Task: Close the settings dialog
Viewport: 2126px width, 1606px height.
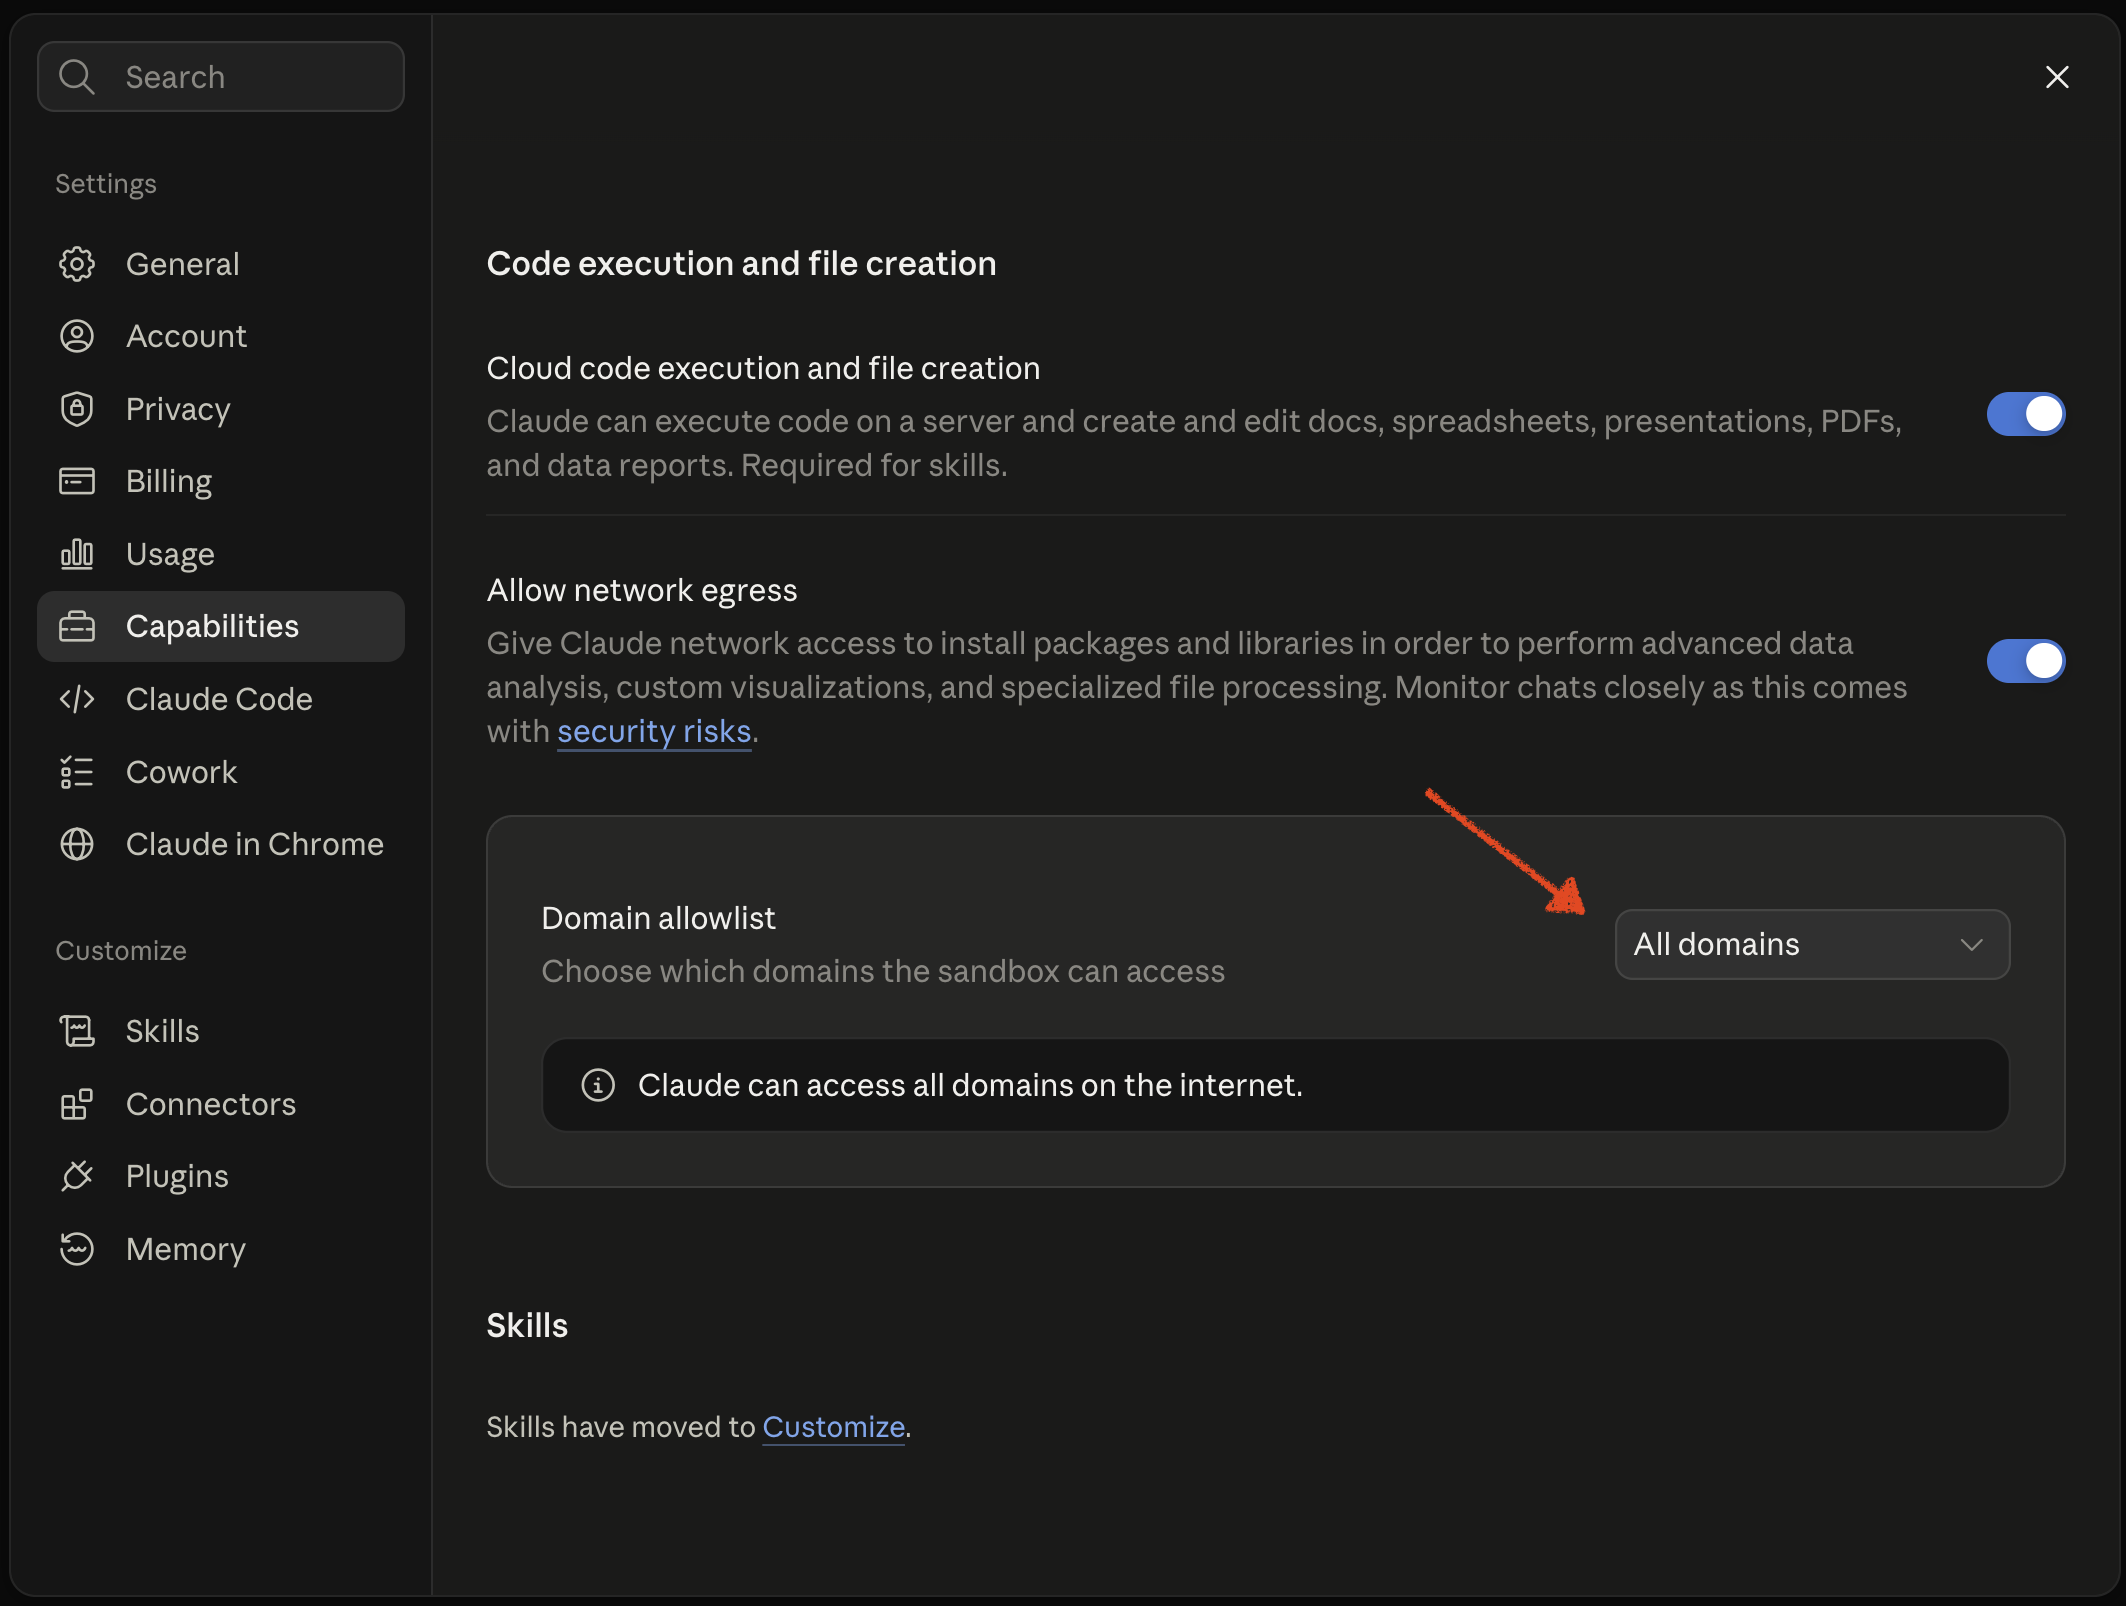Action: tap(2057, 77)
